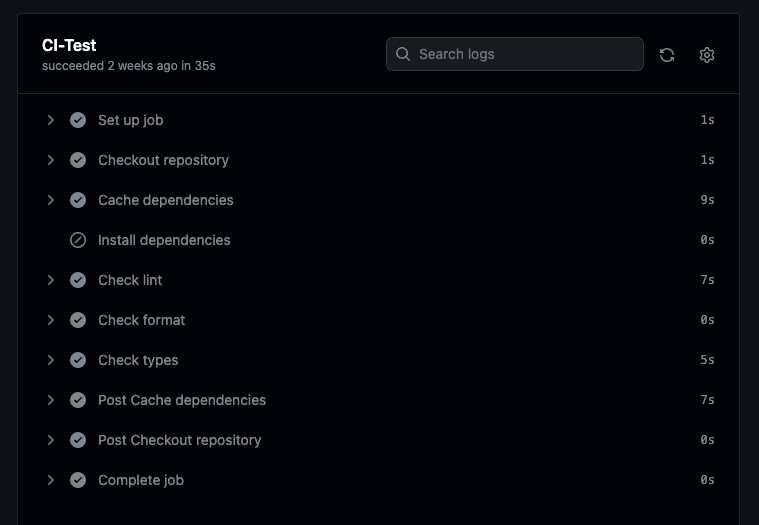This screenshot has width=759, height=525.
Task: Click success checkmark beside Complete job
Action: pos(78,480)
